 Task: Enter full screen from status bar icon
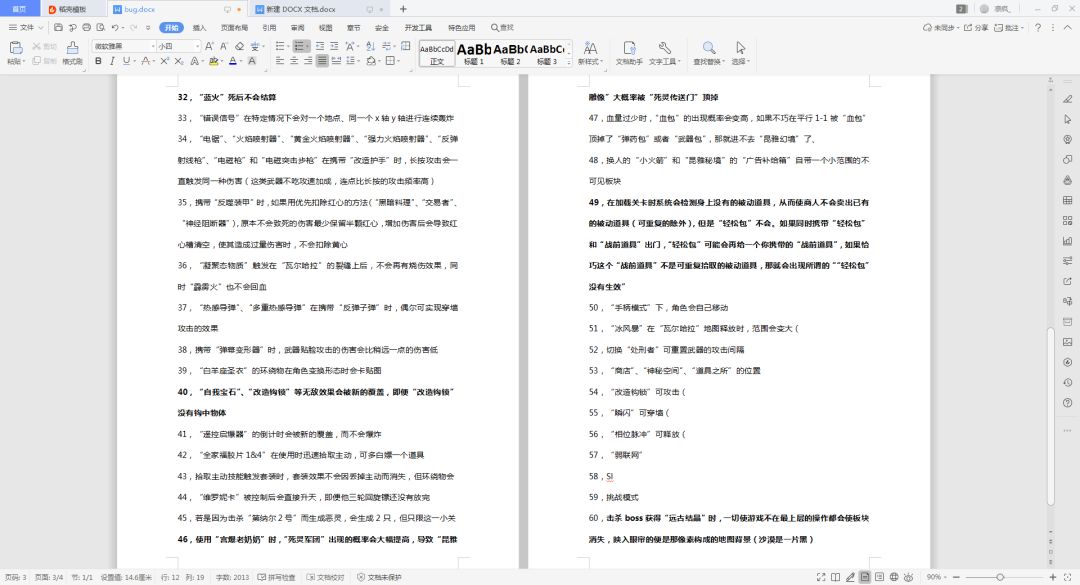click(x=821, y=577)
